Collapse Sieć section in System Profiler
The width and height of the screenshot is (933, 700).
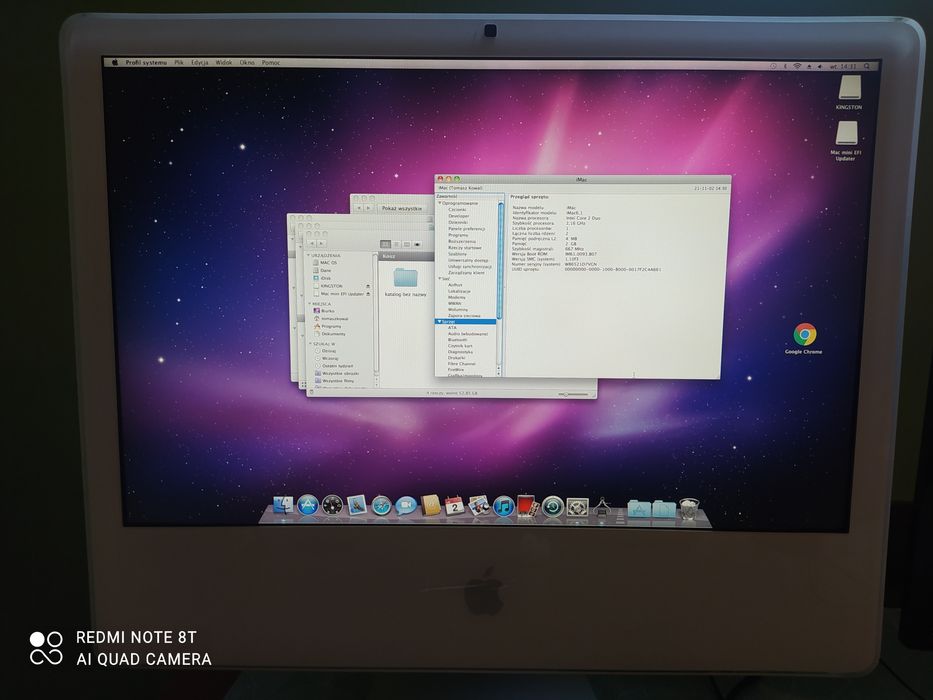tap(440, 279)
